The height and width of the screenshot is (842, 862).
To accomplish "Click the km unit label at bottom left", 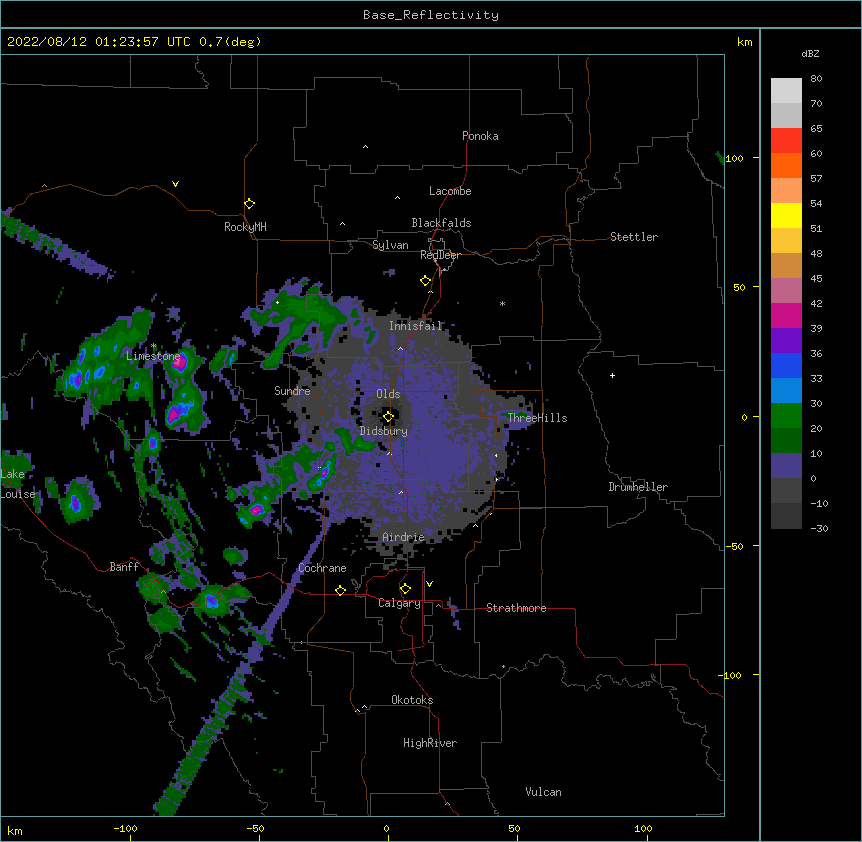I will 14,830.
